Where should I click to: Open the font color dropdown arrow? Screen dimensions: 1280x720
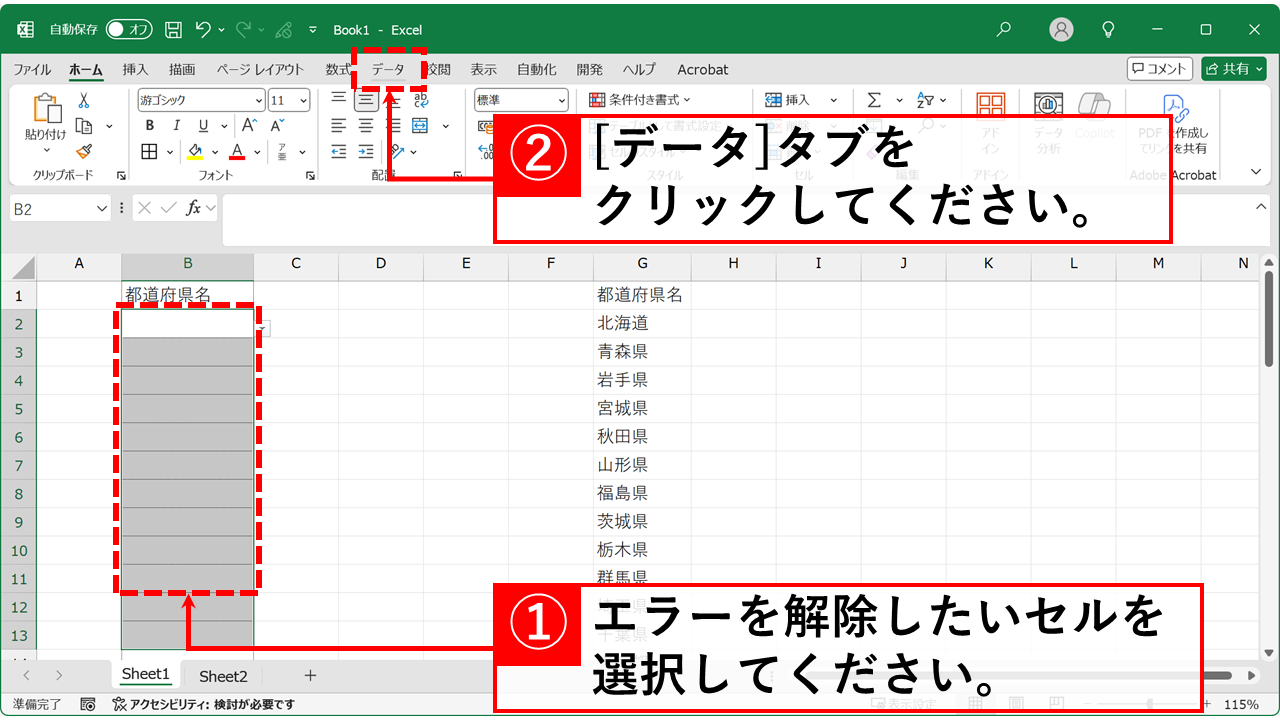tap(257, 153)
